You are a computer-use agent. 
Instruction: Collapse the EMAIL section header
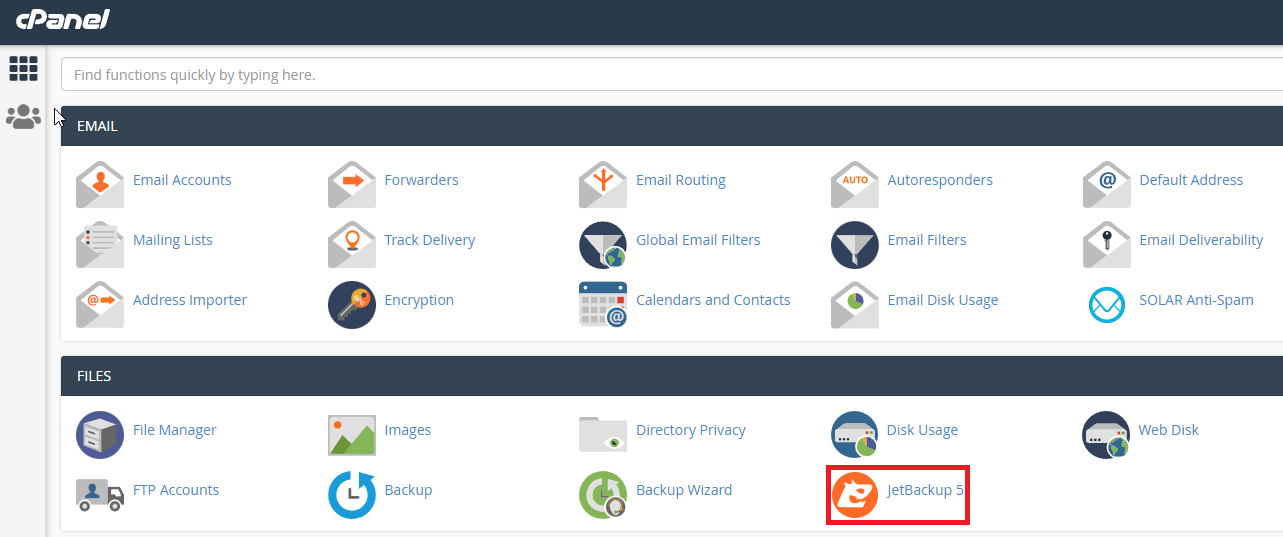click(670, 127)
